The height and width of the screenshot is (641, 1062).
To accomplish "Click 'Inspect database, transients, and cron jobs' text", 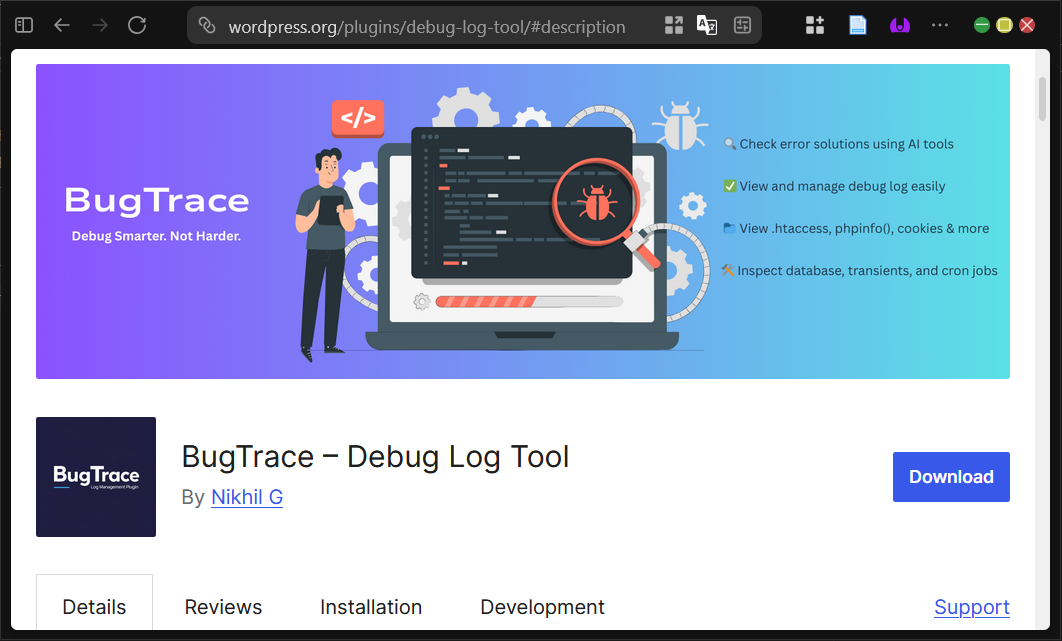I will click(x=867, y=271).
